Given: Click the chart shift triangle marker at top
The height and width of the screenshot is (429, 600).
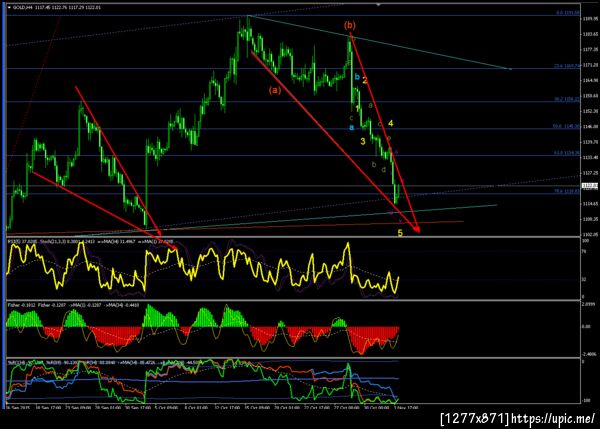Looking at the screenshot, I should click(x=378, y=5).
